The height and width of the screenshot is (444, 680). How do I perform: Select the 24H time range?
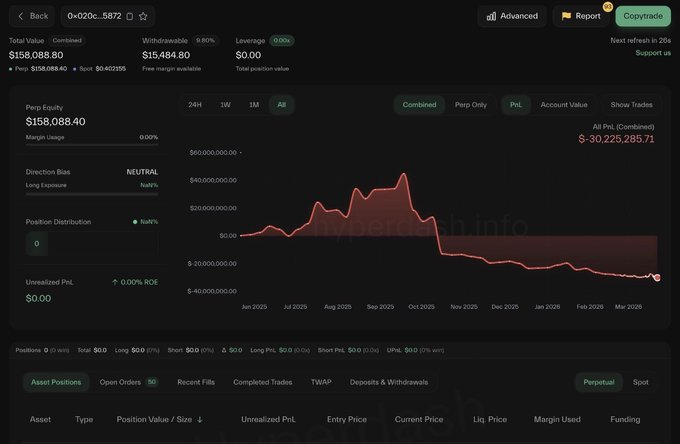(x=194, y=105)
